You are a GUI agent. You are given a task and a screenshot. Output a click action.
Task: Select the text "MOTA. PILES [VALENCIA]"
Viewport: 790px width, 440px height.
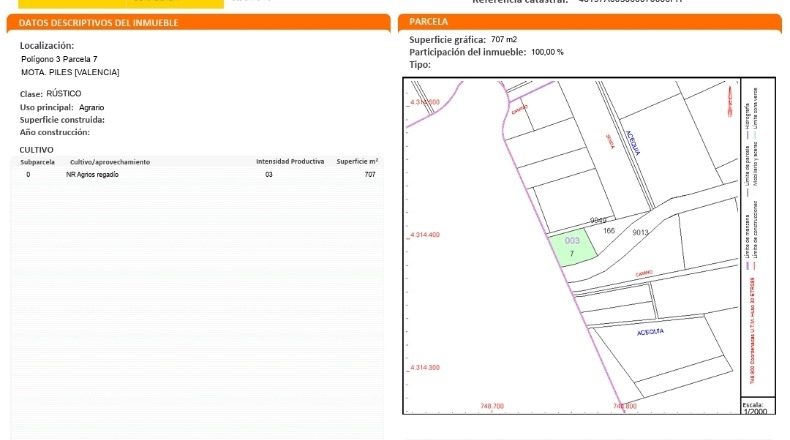pyautogui.click(x=70, y=72)
